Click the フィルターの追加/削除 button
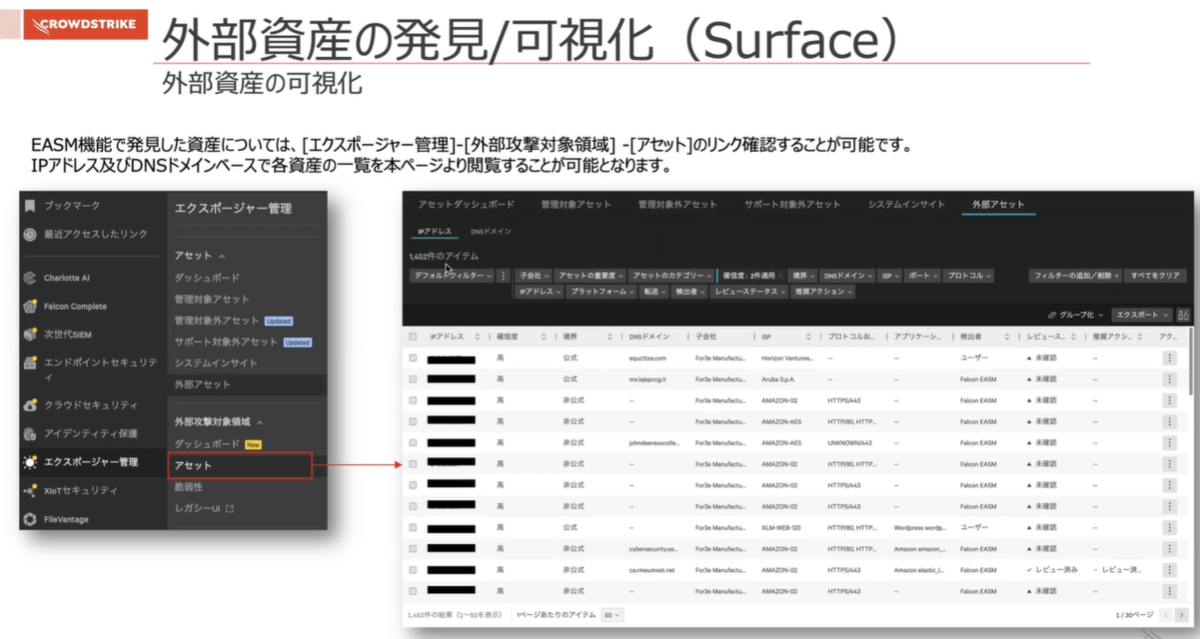Screen dimensions: 1200x639 1074,275
